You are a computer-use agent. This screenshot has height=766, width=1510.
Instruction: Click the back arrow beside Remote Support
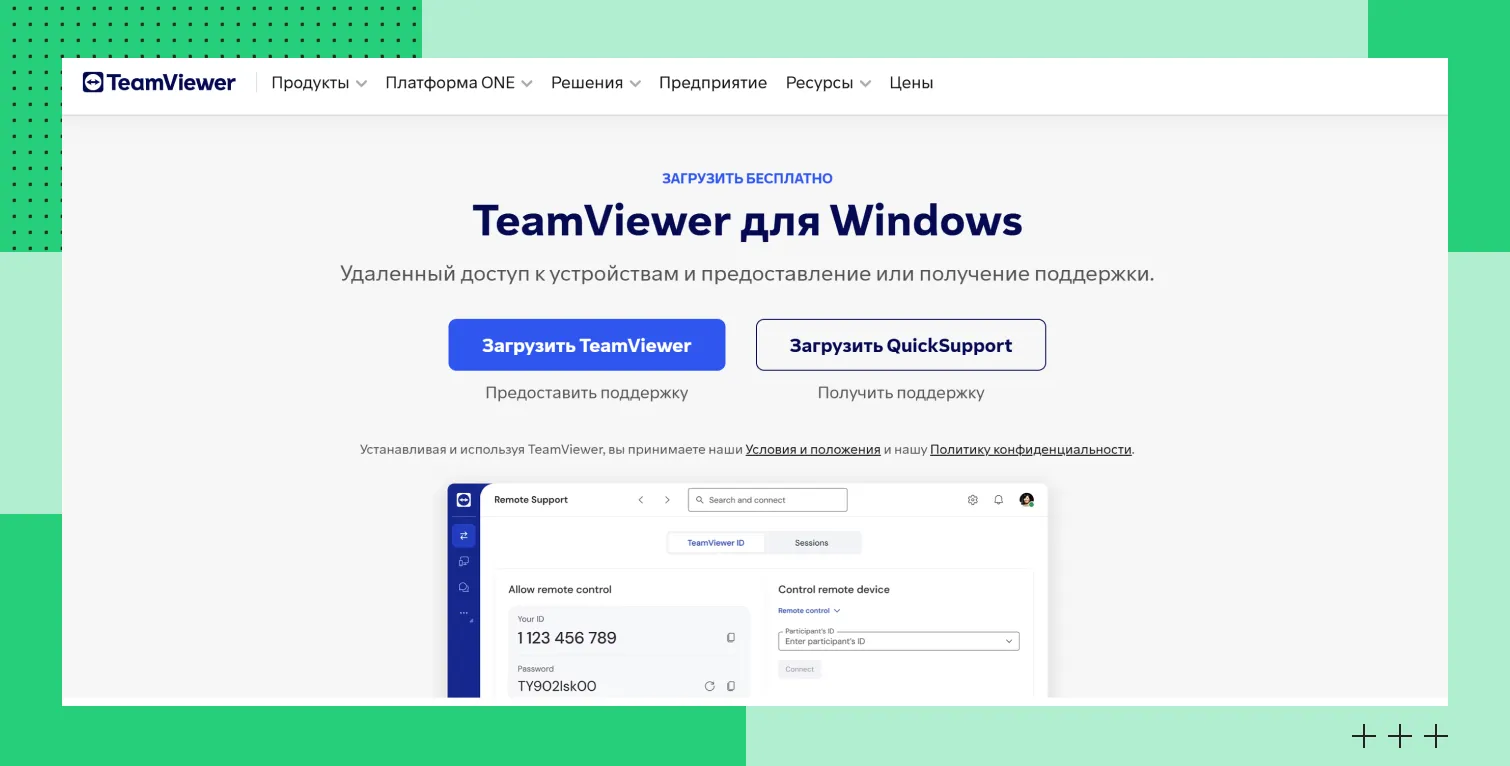641,500
